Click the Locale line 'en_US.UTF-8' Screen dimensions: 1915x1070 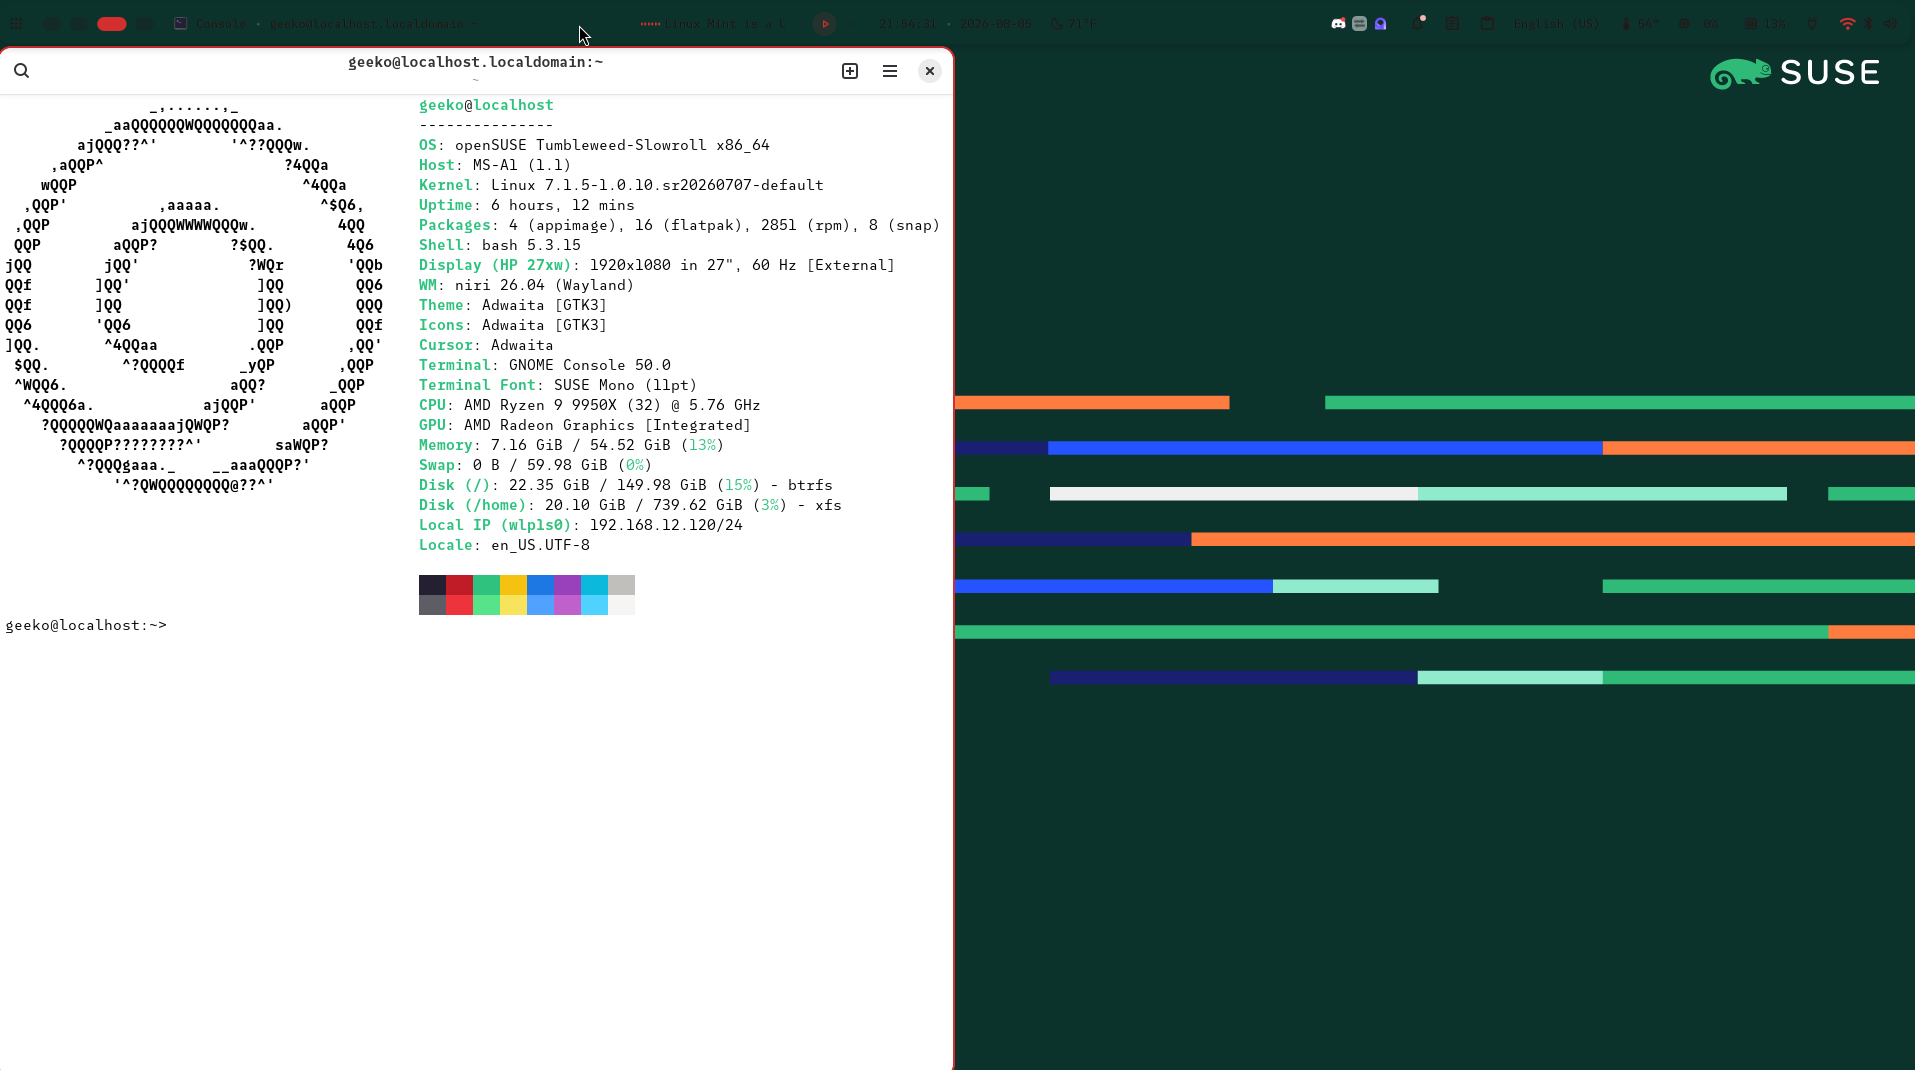pyautogui.click(x=504, y=545)
